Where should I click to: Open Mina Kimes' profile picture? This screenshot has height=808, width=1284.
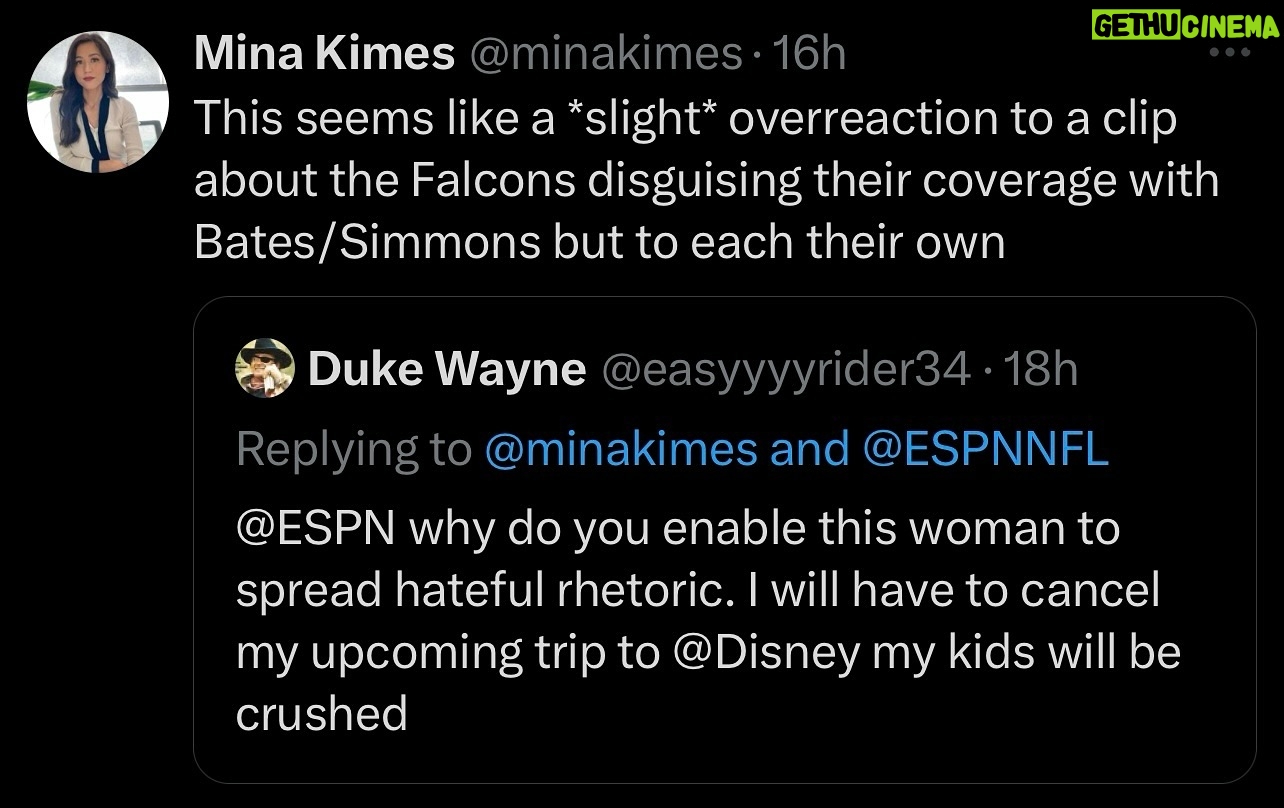[97, 103]
